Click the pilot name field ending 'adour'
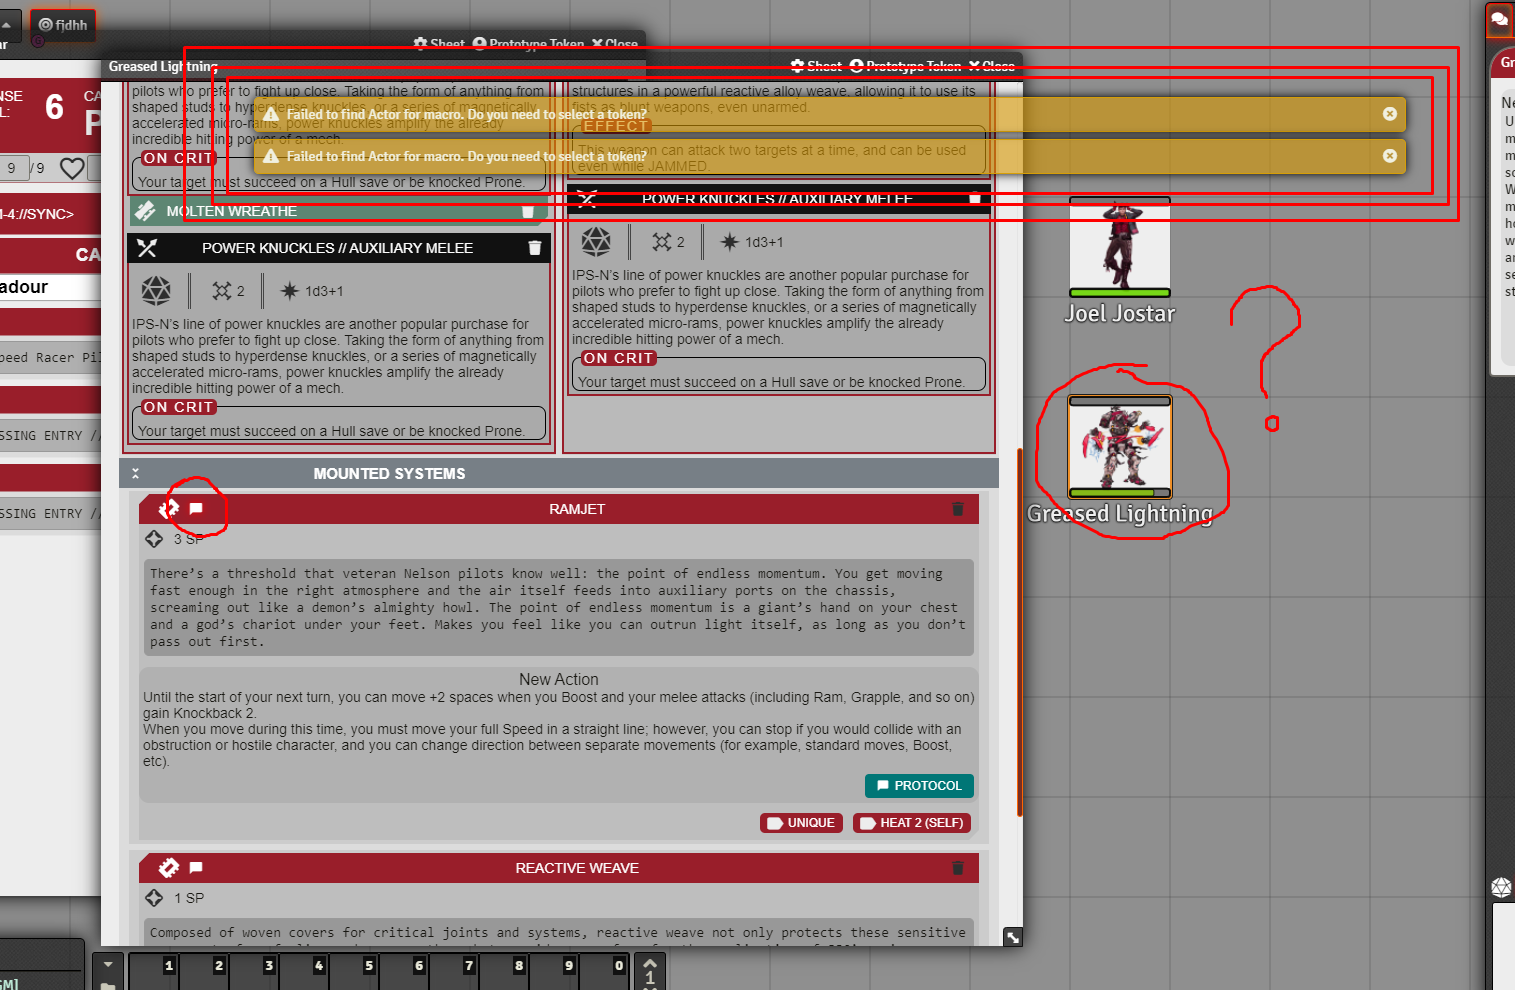 (x=50, y=287)
